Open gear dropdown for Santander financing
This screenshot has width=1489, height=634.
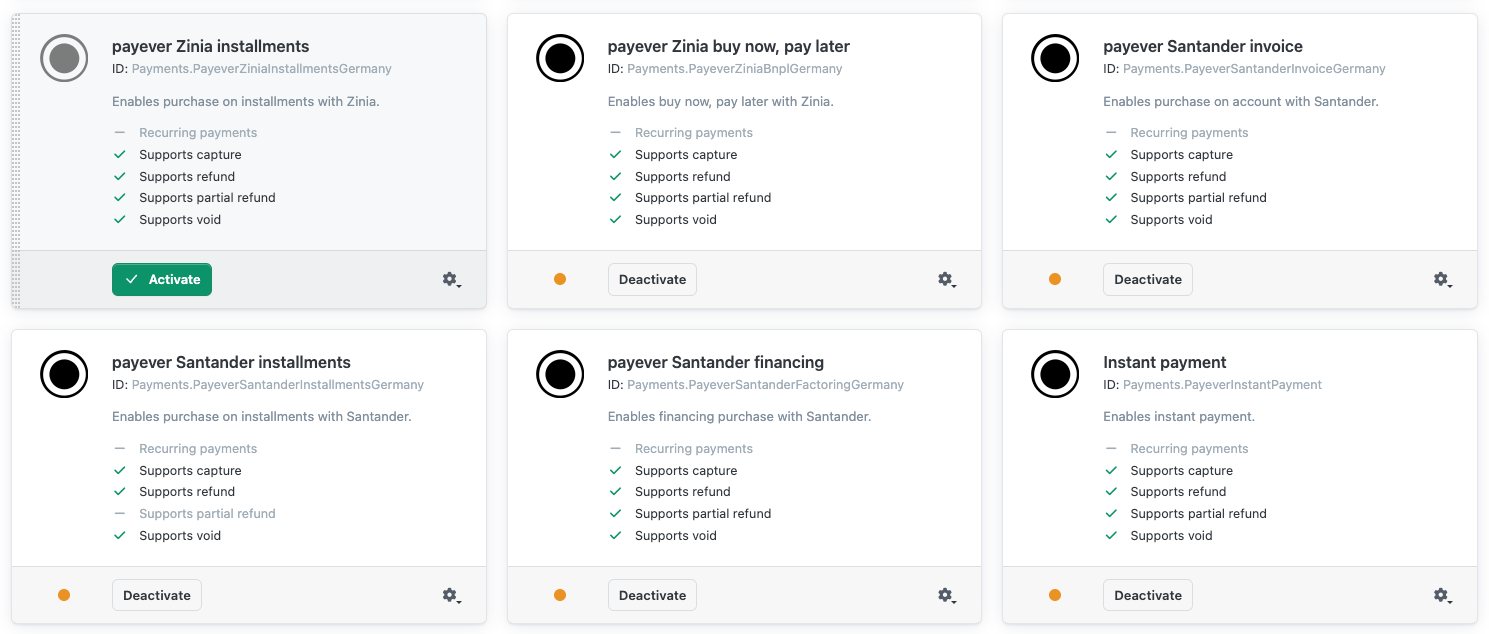[x=947, y=596]
